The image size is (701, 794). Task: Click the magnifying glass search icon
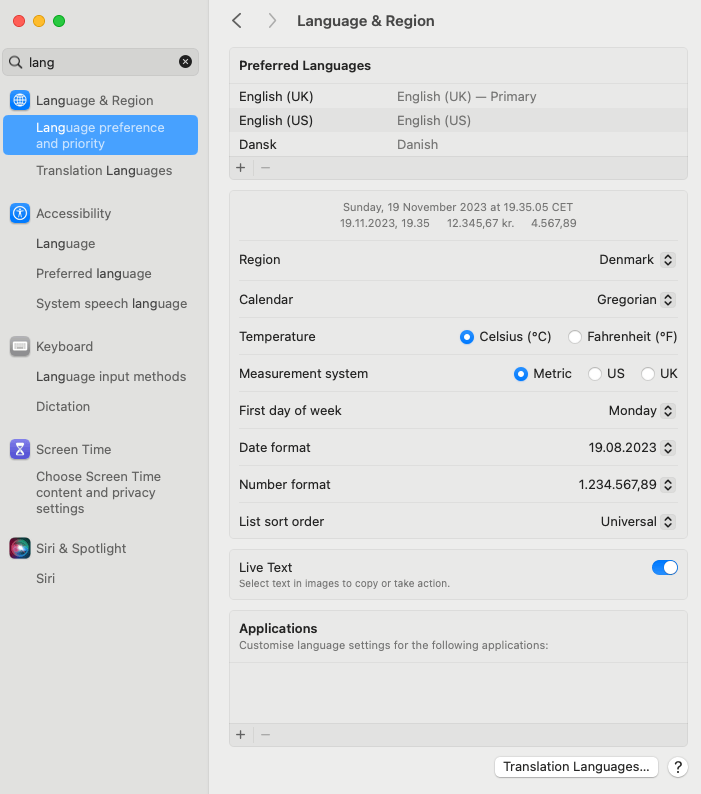pos(16,62)
